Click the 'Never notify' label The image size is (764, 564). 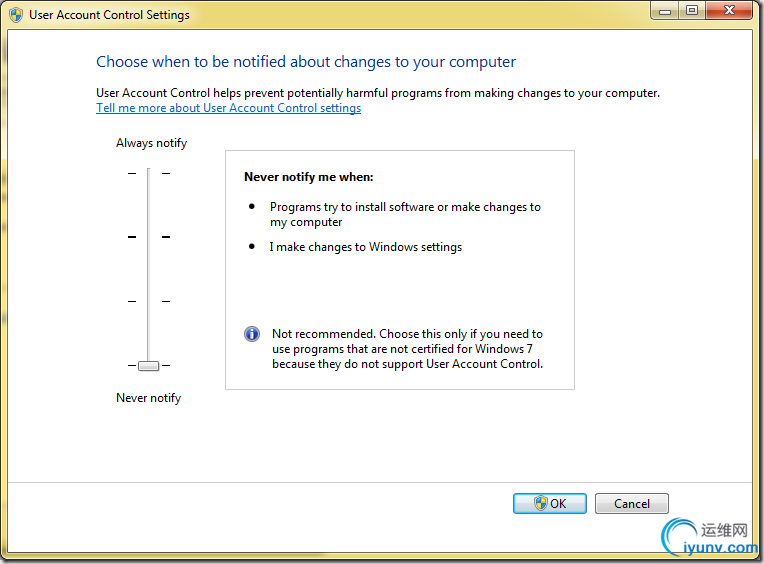(x=148, y=397)
